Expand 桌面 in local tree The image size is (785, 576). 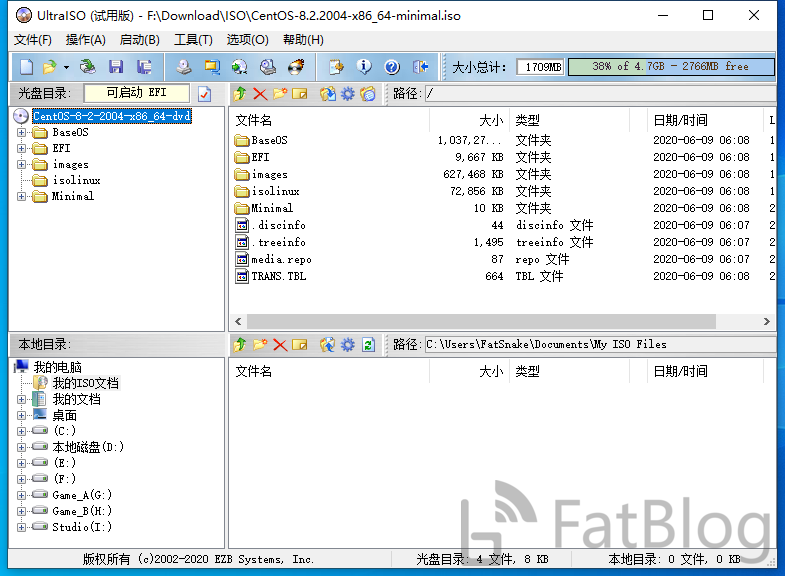pyautogui.click(x=21, y=416)
